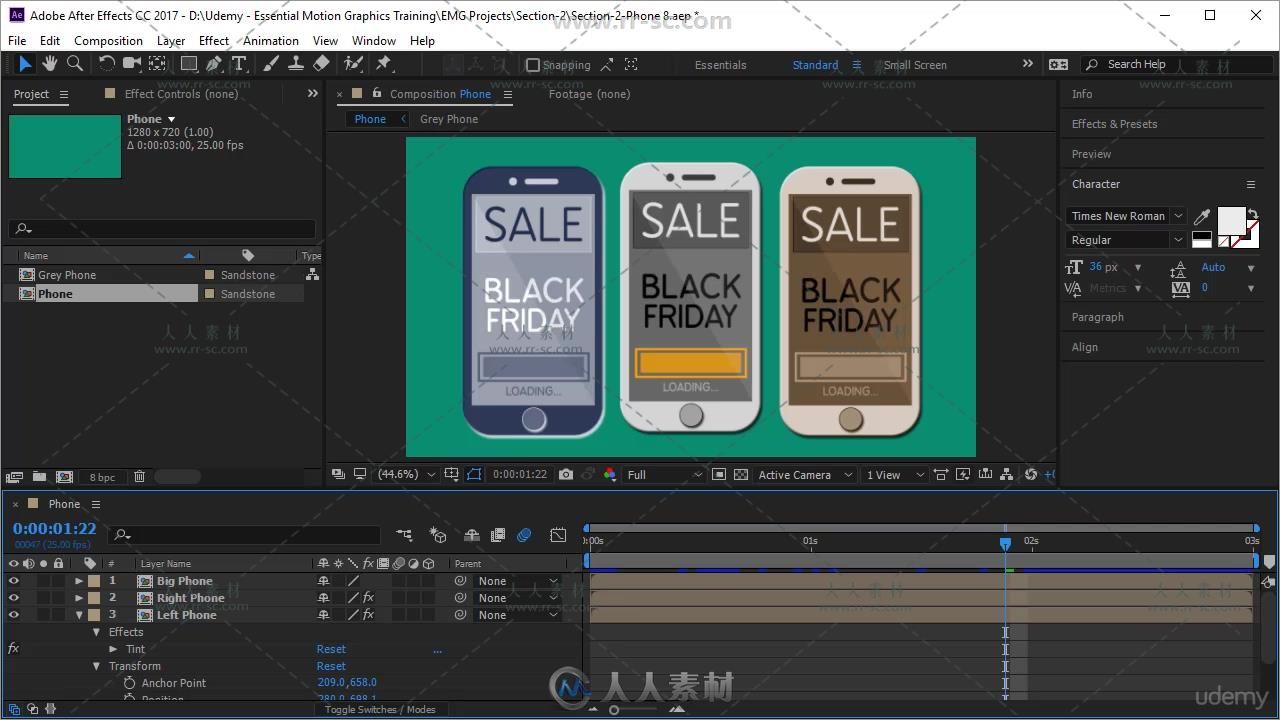Toggle motion blur for the composition

coord(524,535)
